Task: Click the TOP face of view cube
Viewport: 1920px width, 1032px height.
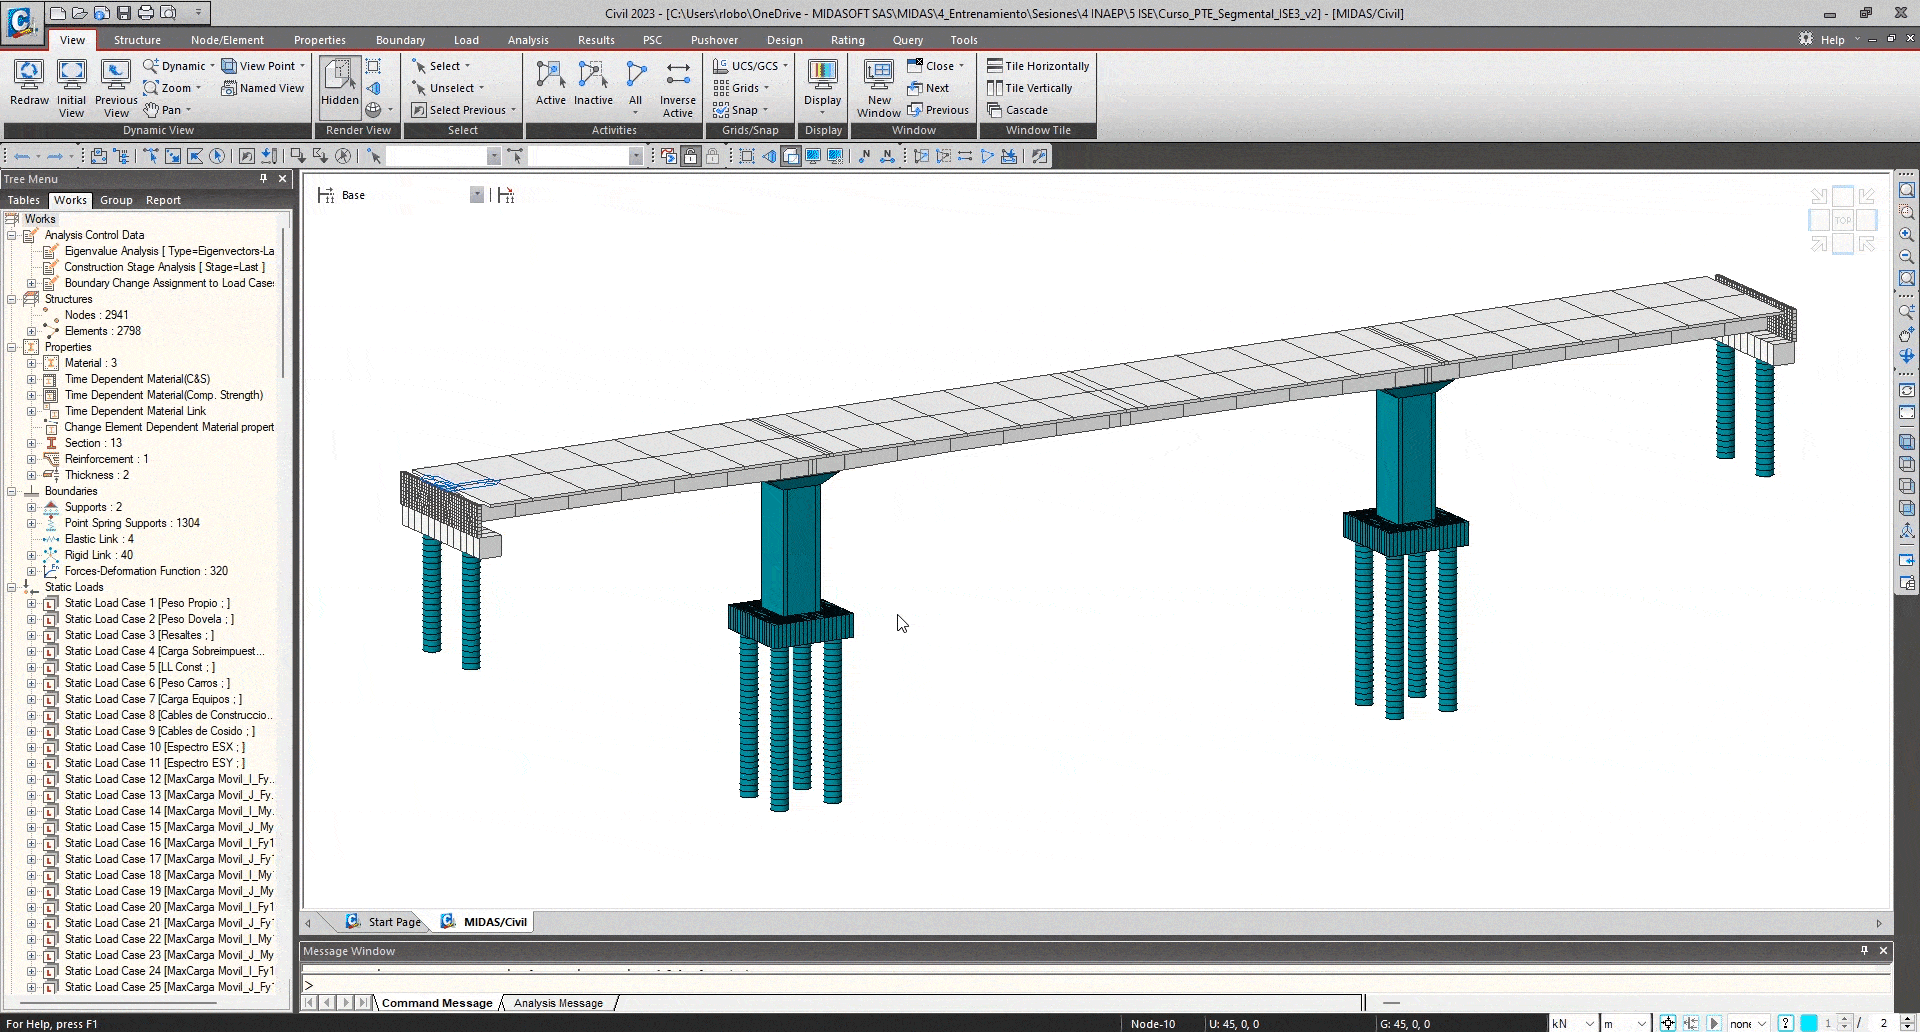Action: 1843,220
